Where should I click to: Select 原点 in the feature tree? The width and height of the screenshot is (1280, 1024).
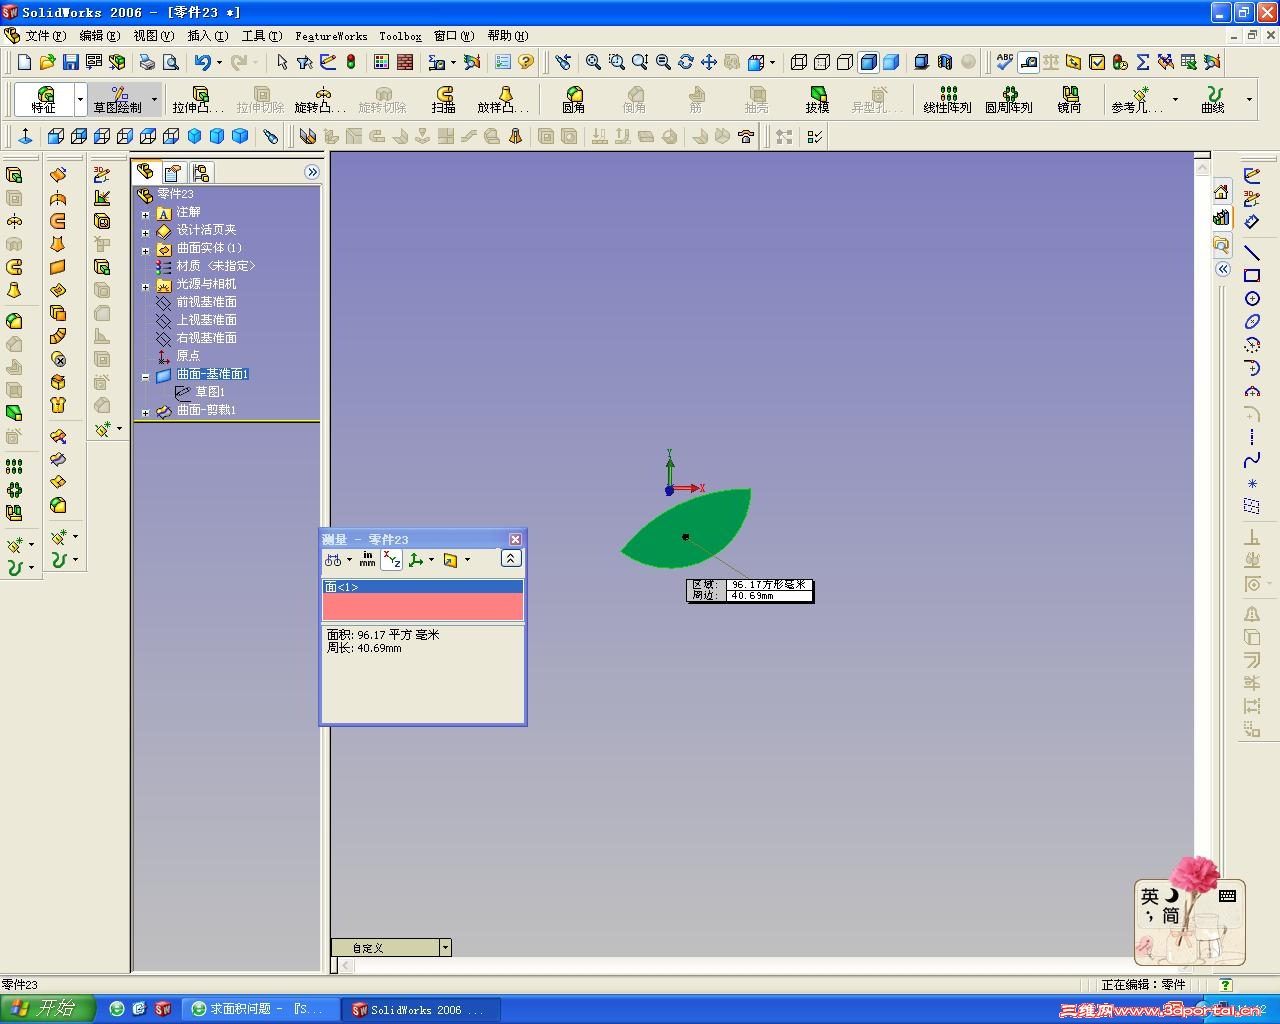click(188, 356)
